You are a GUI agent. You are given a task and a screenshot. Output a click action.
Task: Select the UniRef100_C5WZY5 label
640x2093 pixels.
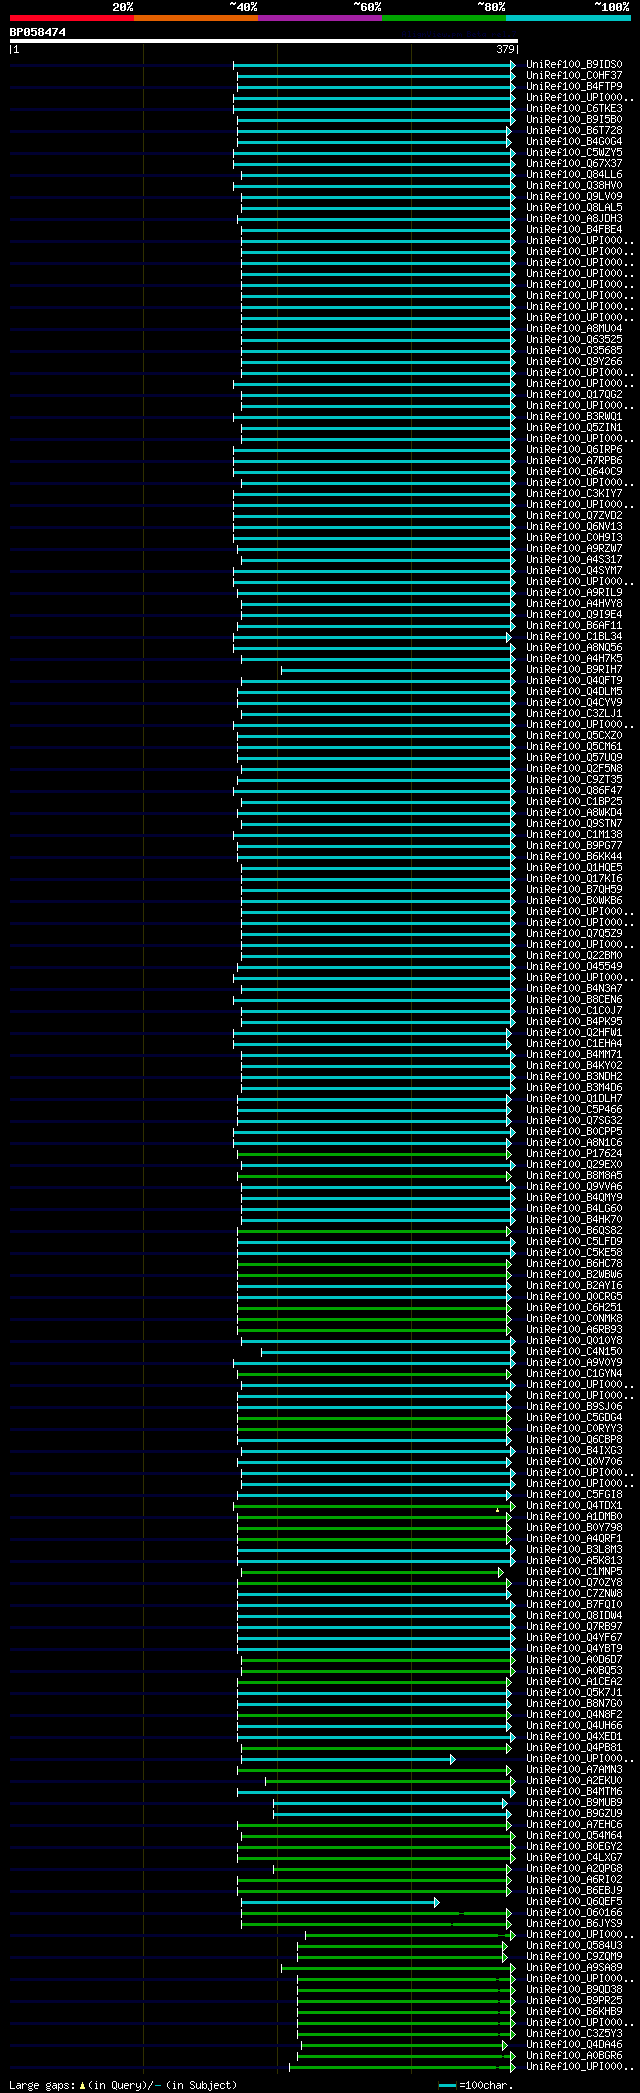(x=574, y=152)
